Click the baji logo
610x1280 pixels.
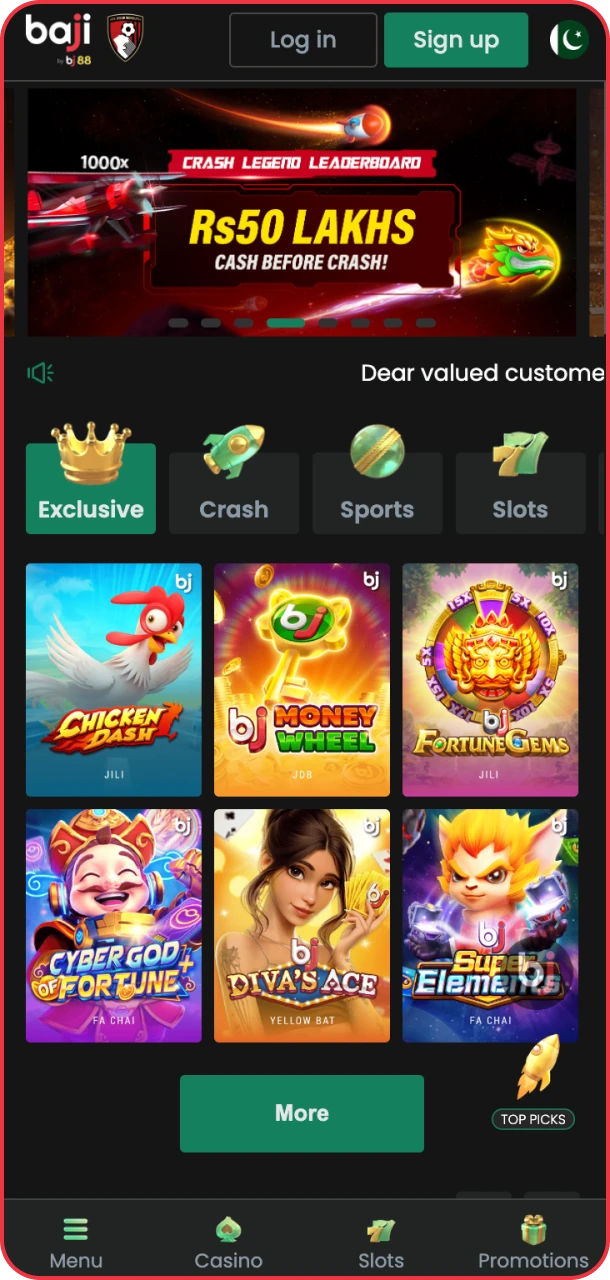(x=58, y=40)
